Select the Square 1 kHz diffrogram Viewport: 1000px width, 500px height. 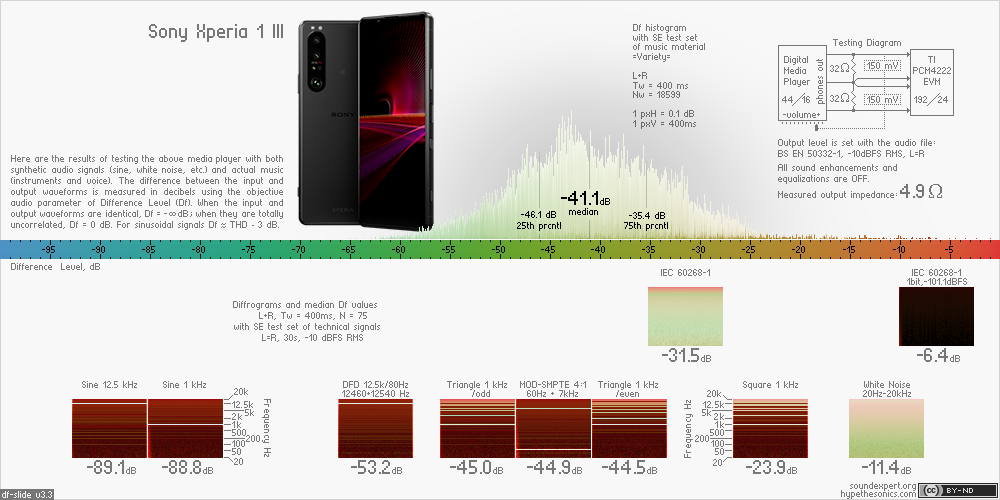pyautogui.click(x=770, y=428)
